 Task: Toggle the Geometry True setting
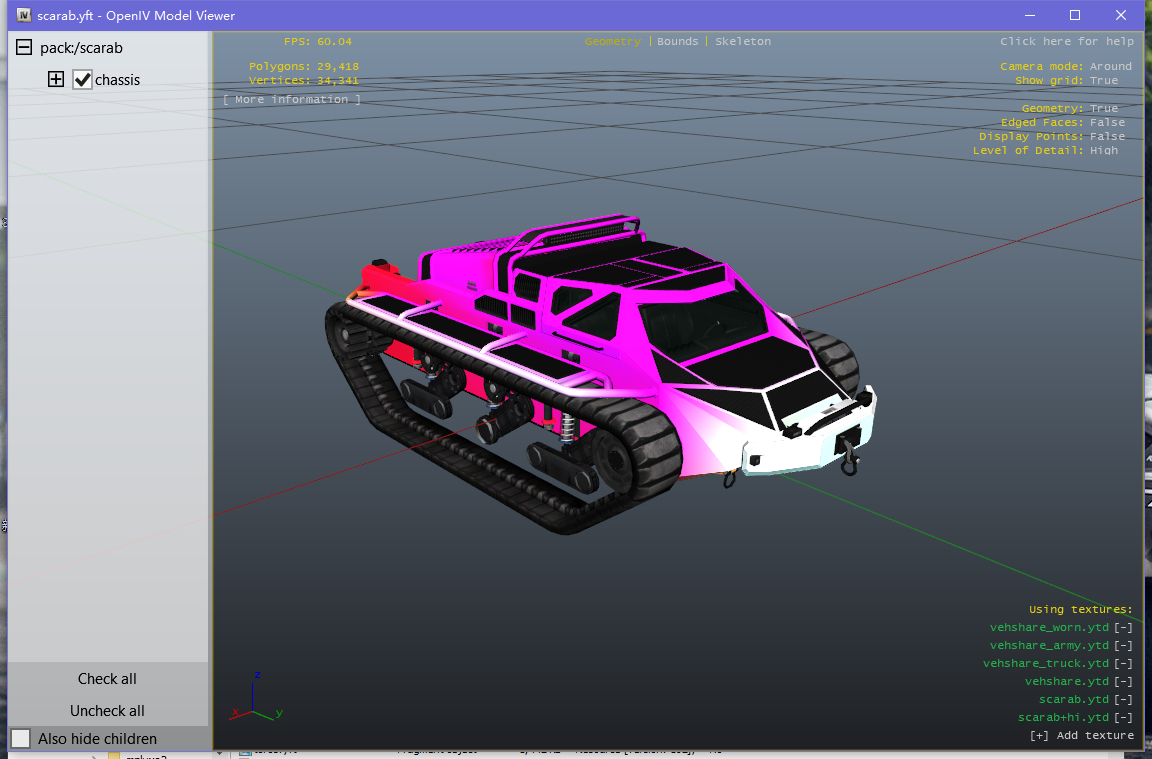[x=1104, y=108]
